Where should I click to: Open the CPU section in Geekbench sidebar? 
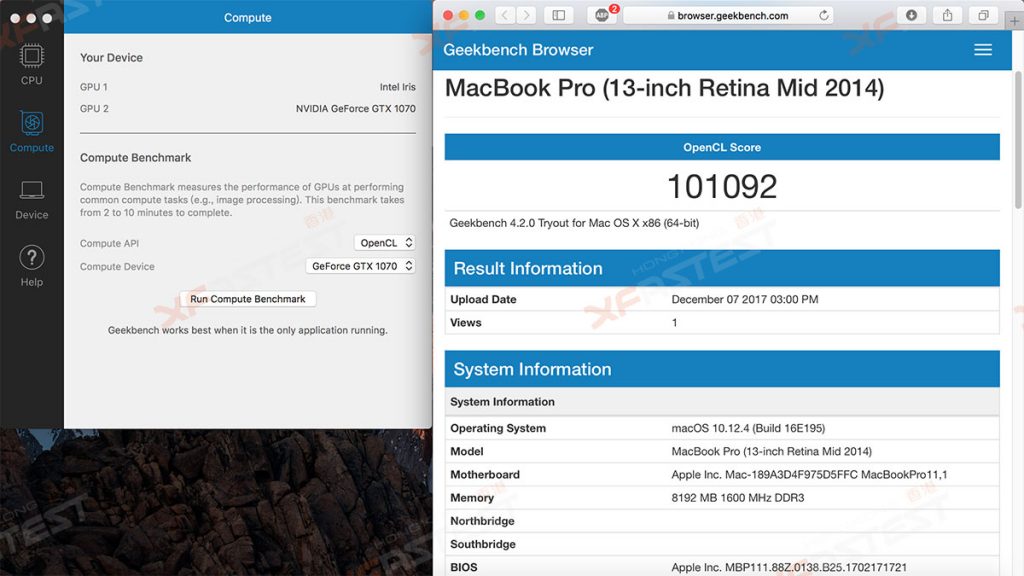(x=31, y=64)
